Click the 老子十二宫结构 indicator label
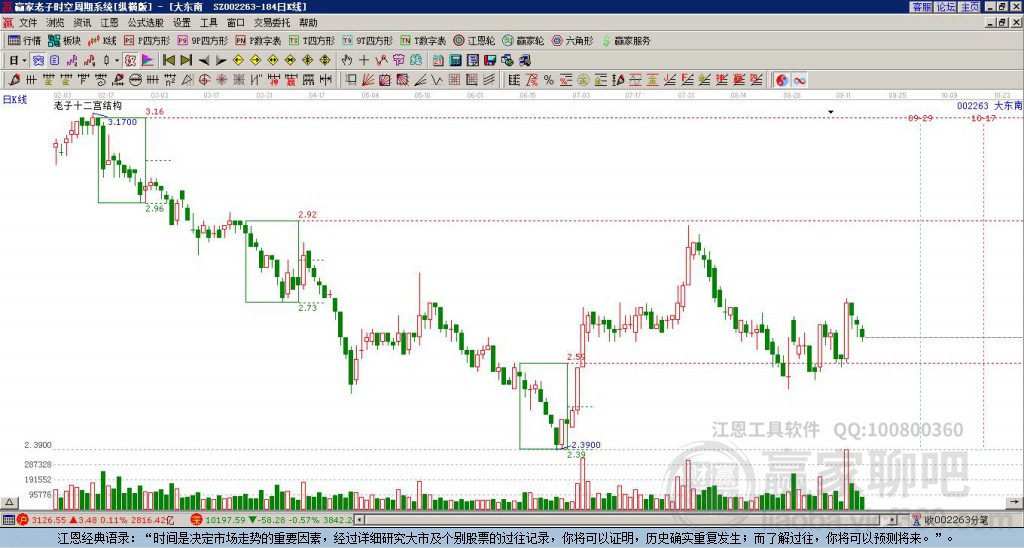Screen dimensions: 1024x548 [88, 106]
